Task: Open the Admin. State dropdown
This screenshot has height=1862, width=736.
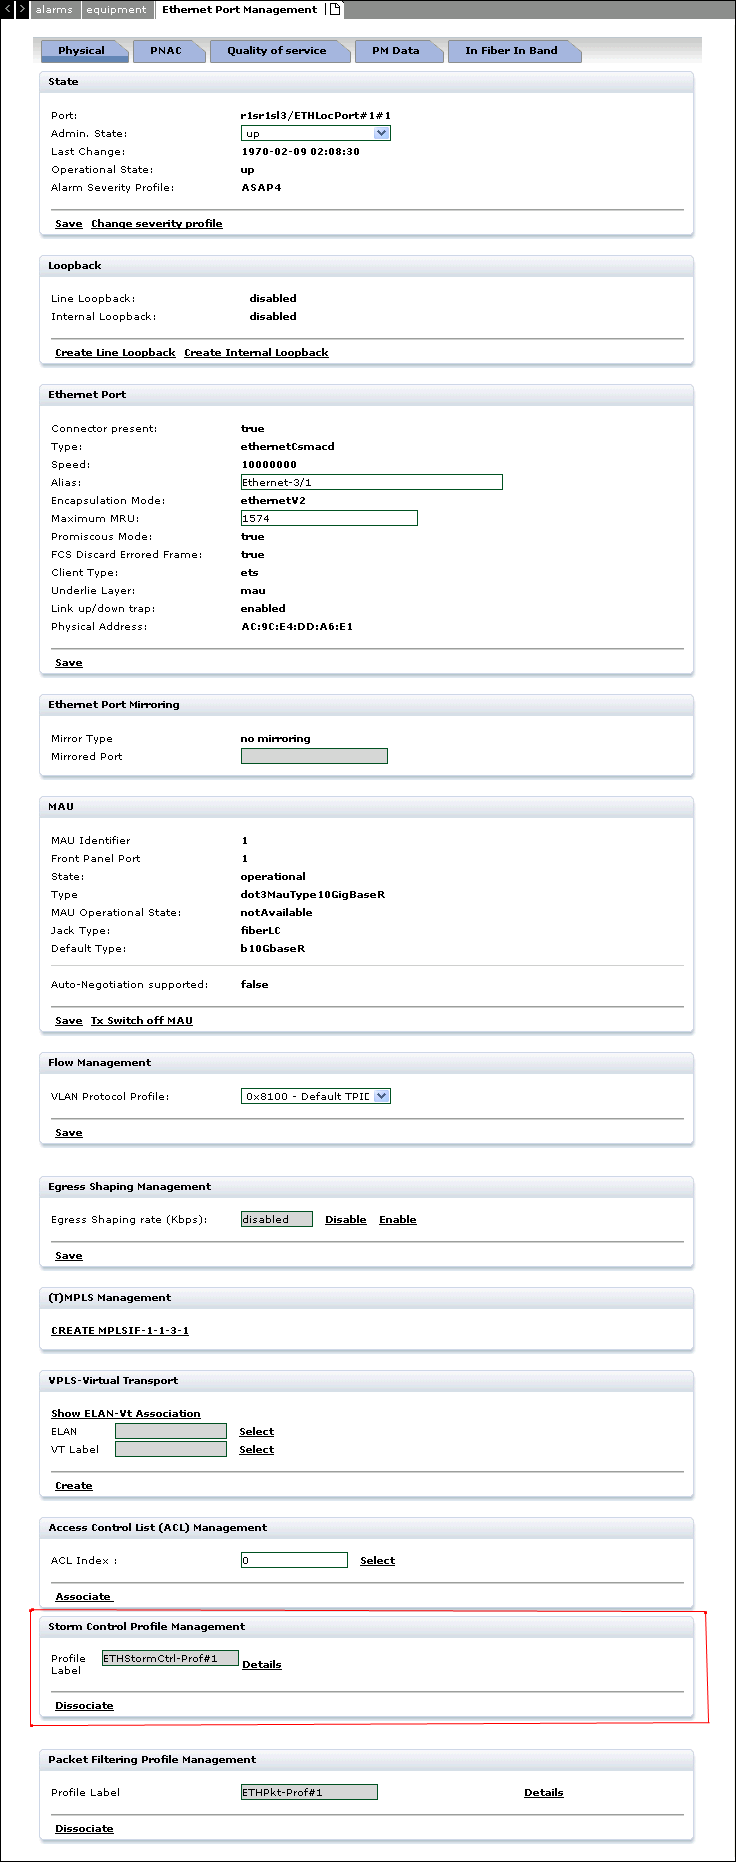Action: [x=316, y=133]
